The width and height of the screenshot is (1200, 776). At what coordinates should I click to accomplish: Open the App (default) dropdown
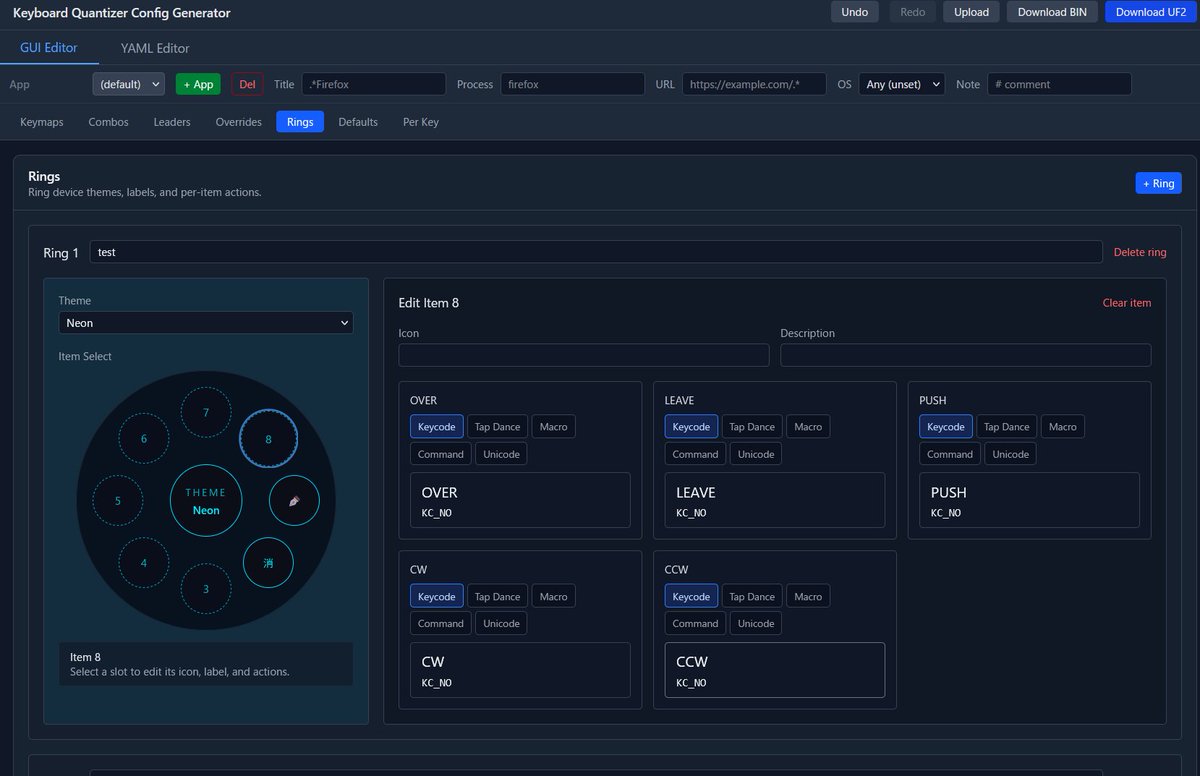click(129, 84)
